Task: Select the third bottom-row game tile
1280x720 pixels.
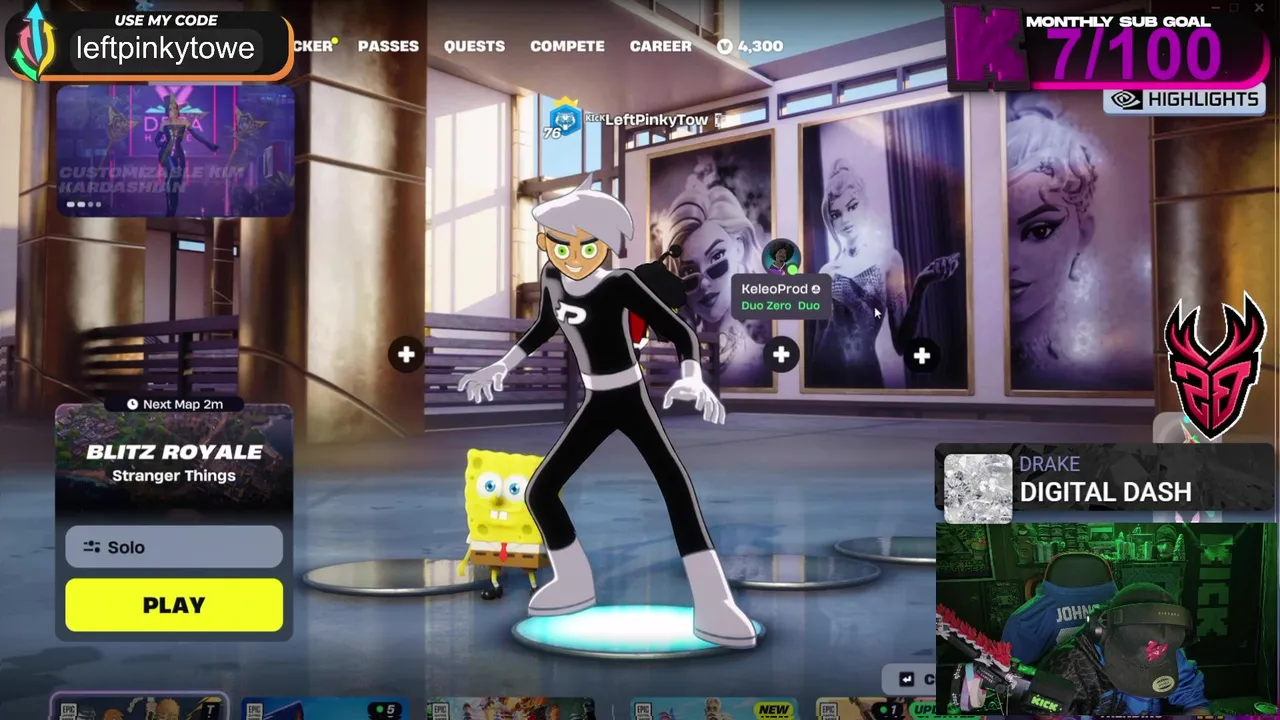Action: point(510,709)
